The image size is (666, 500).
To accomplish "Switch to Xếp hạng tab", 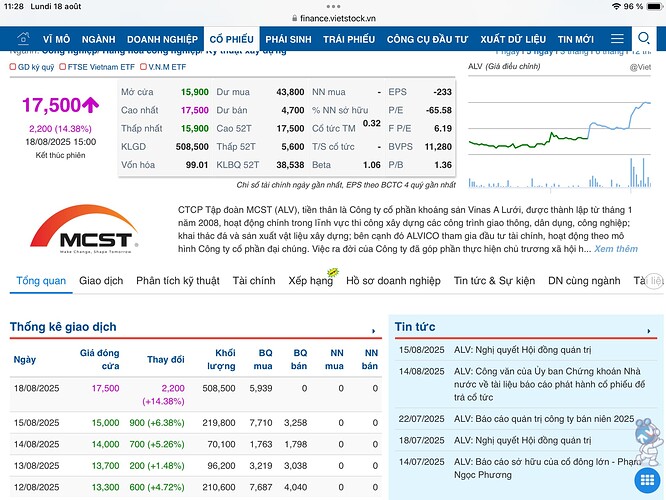I will click(311, 281).
